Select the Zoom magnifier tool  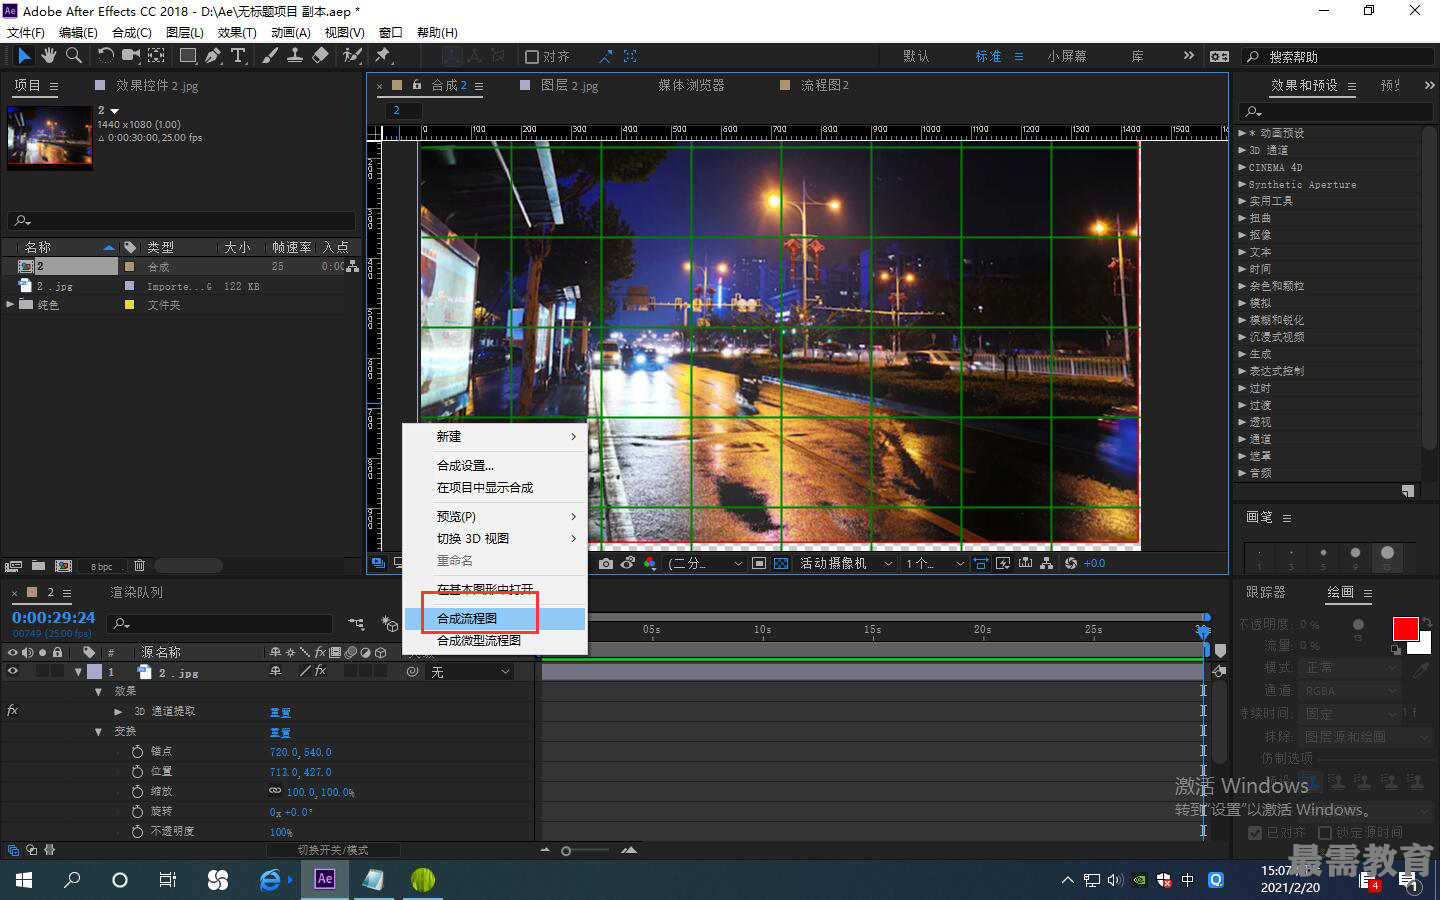[x=73, y=56]
